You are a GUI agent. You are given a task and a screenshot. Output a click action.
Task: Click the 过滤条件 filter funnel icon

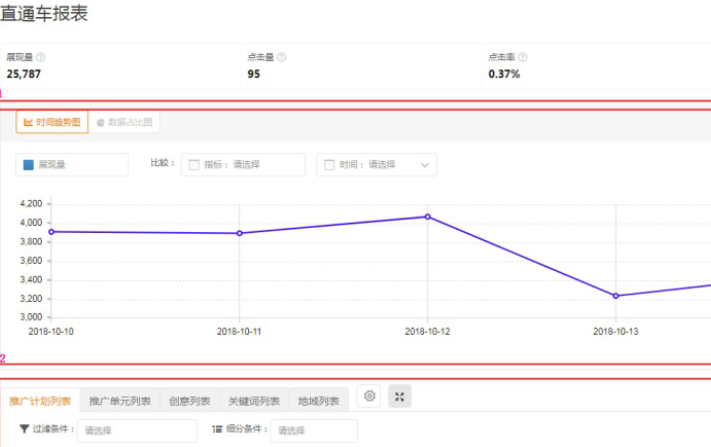[x=24, y=430]
